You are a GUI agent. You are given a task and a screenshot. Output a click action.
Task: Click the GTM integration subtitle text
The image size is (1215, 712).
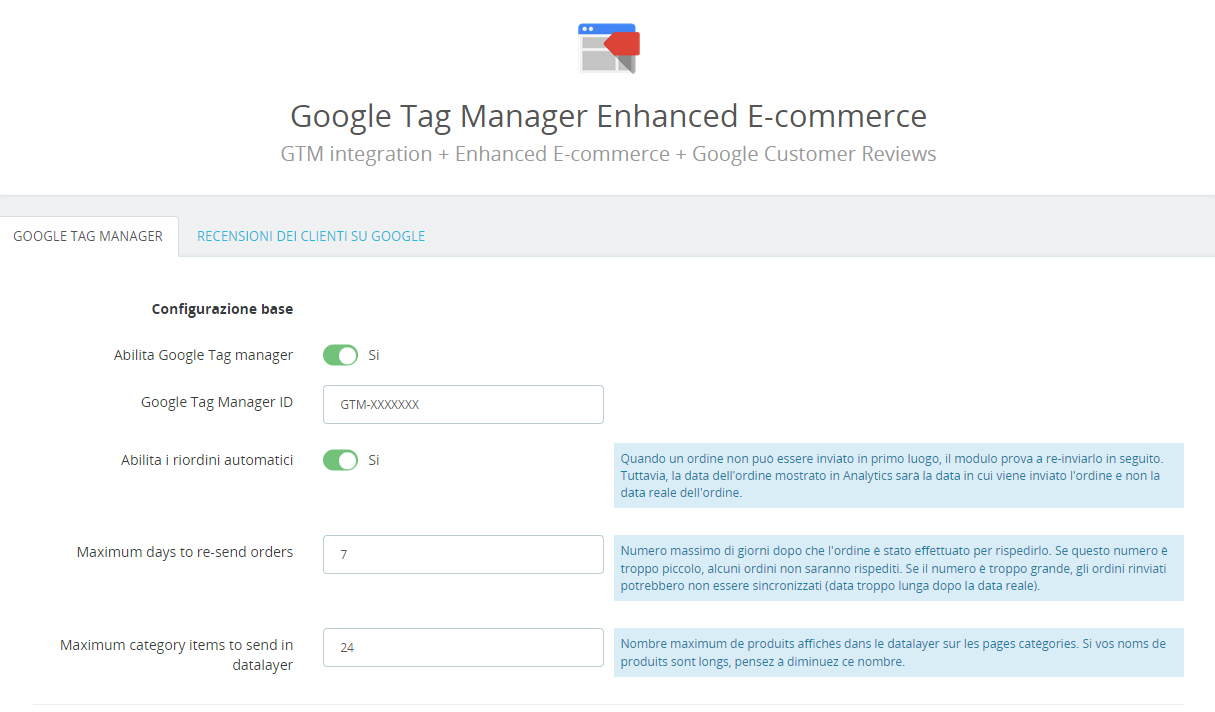[608, 154]
